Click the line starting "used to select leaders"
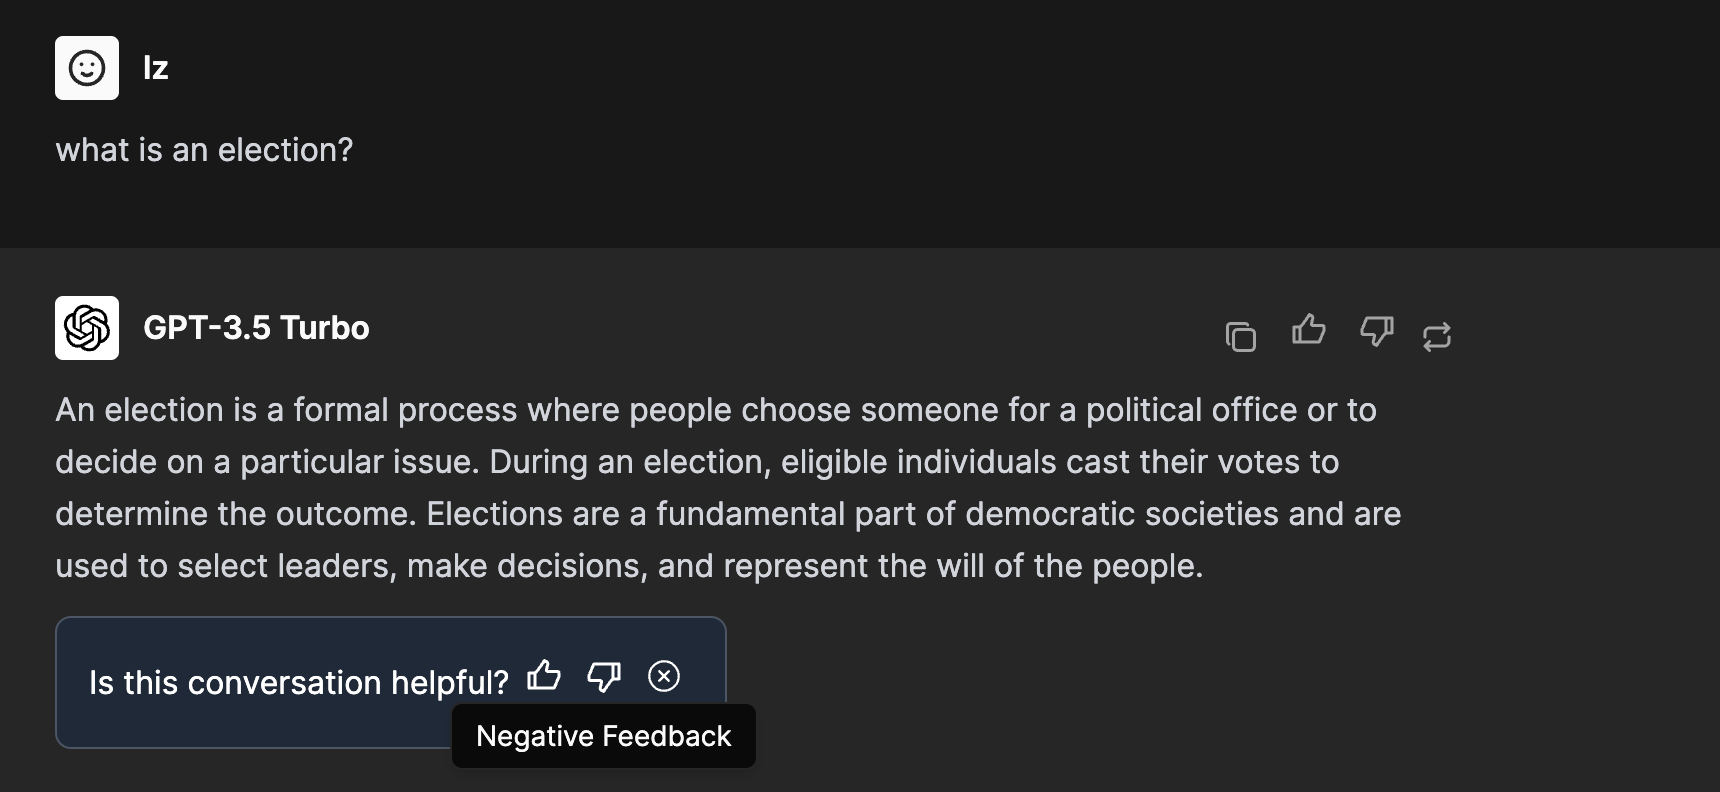This screenshot has width=1720, height=792. click(628, 566)
